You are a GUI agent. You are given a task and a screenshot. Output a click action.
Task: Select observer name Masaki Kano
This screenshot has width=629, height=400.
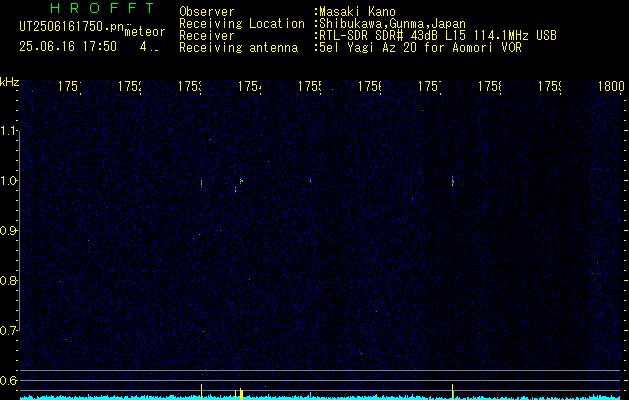357,12
